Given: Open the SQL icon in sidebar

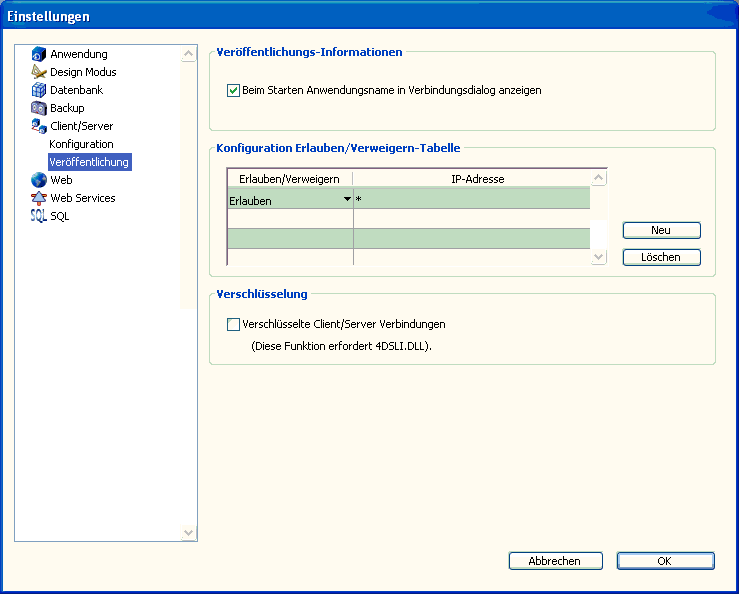Looking at the screenshot, I should tap(39, 216).
